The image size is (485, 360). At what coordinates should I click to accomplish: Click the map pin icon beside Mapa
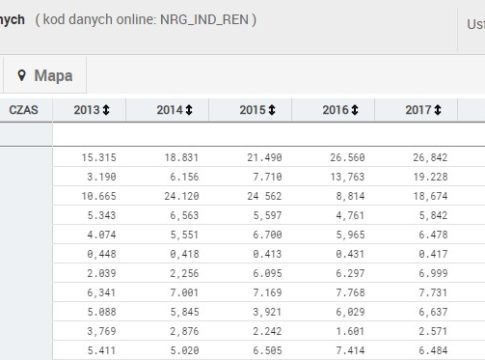22,75
